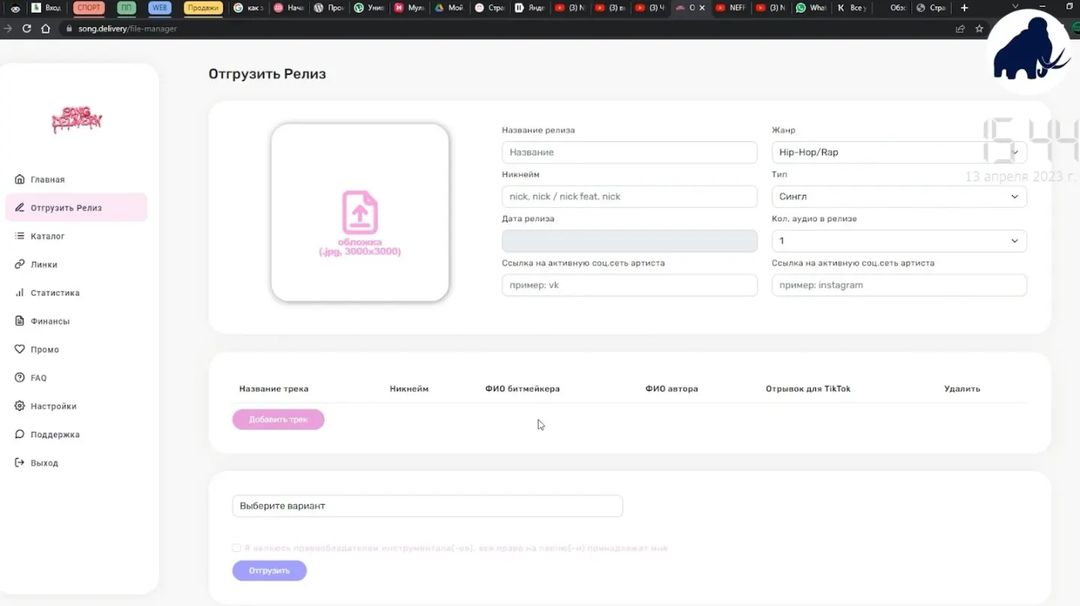
Task: Open a new browser tab with plus
Action: click(x=964, y=8)
